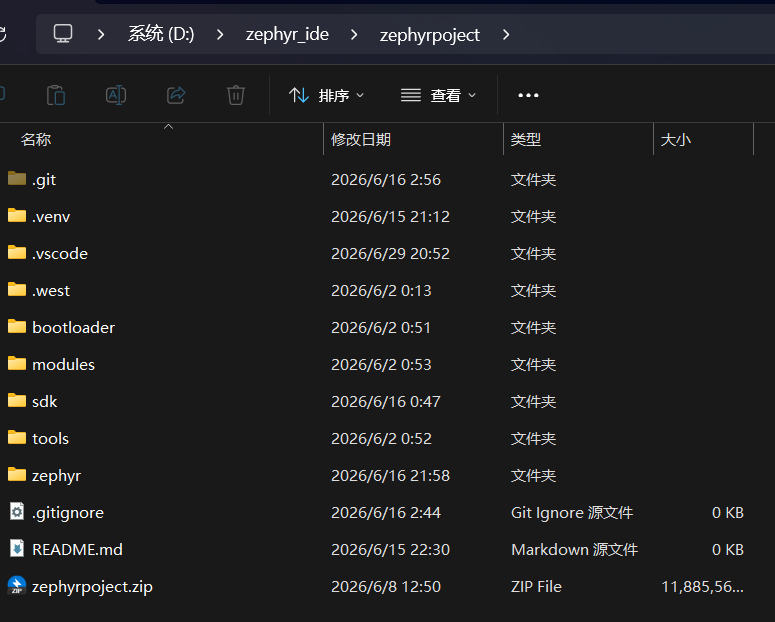The height and width of the screenshot is (622, 775).
Task: Expand chevron after zephyrpoject breadcrumb
Action: point(506,35)
